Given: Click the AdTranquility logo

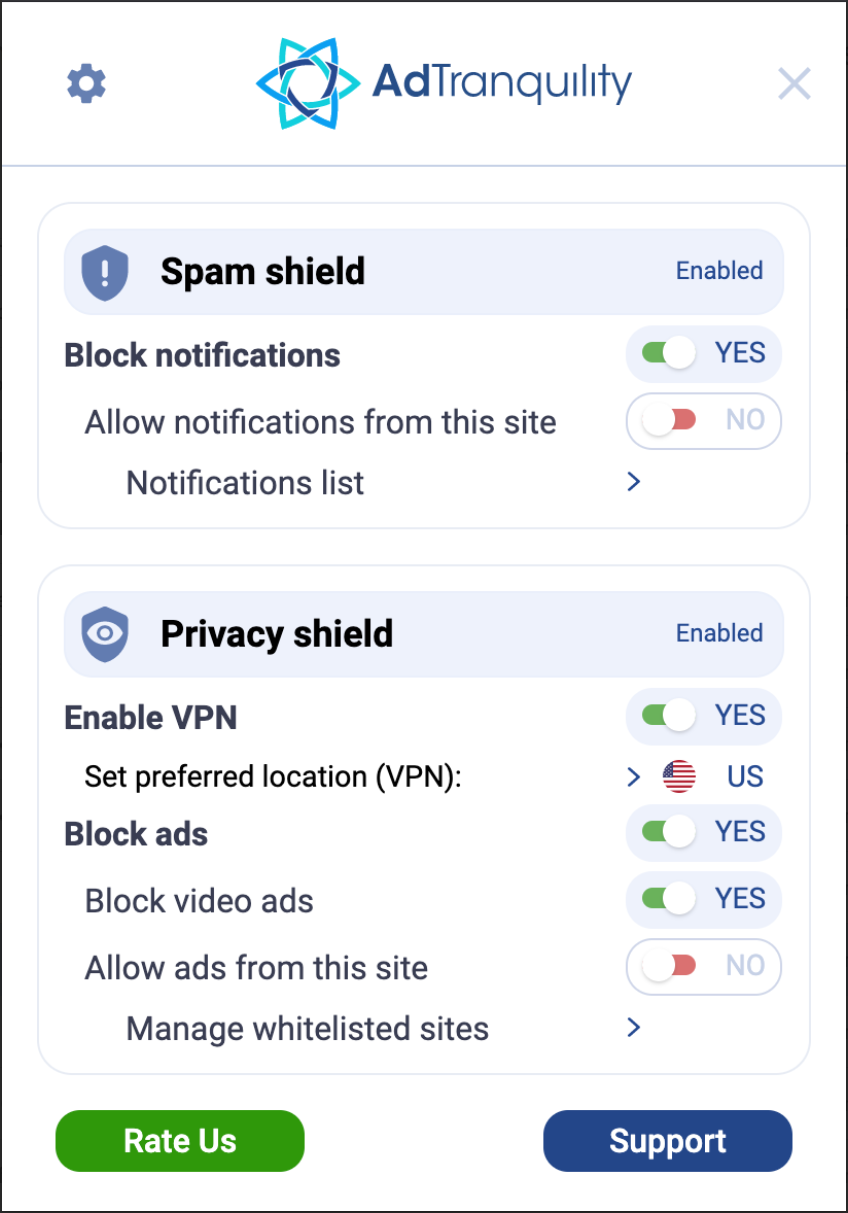Looking at the screenshot, I should click(443, 84).
